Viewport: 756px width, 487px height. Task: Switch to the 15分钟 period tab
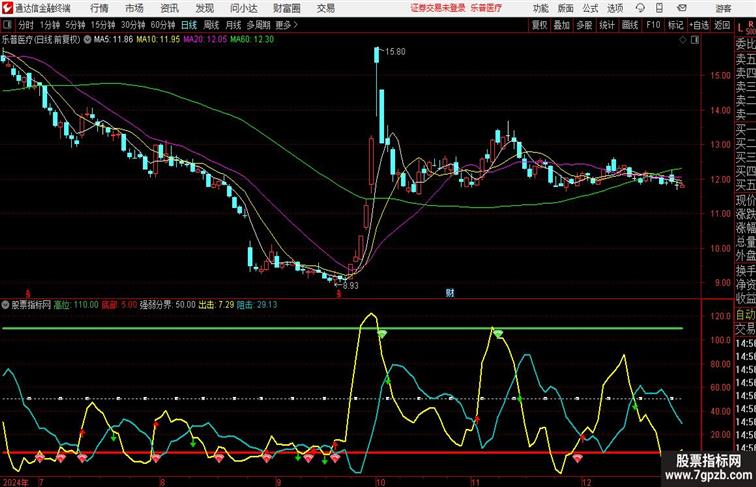click(x=103, y=25)
